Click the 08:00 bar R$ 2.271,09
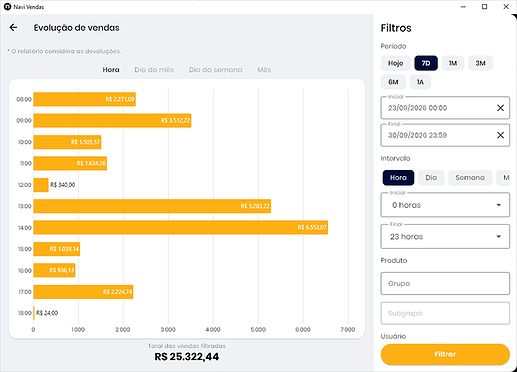 pyautogui.click(x=84, y=99)
